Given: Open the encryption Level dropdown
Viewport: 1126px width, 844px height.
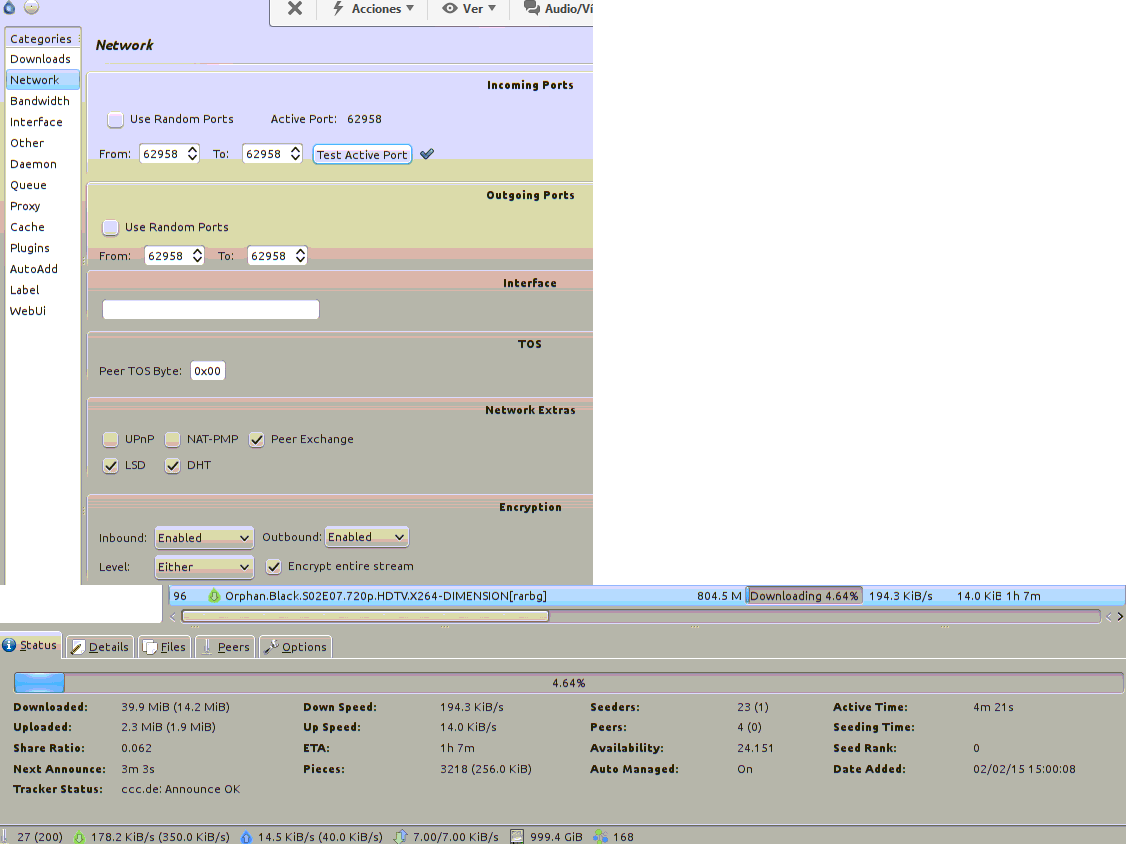Looking at the screenshot, I should (204, 567).
